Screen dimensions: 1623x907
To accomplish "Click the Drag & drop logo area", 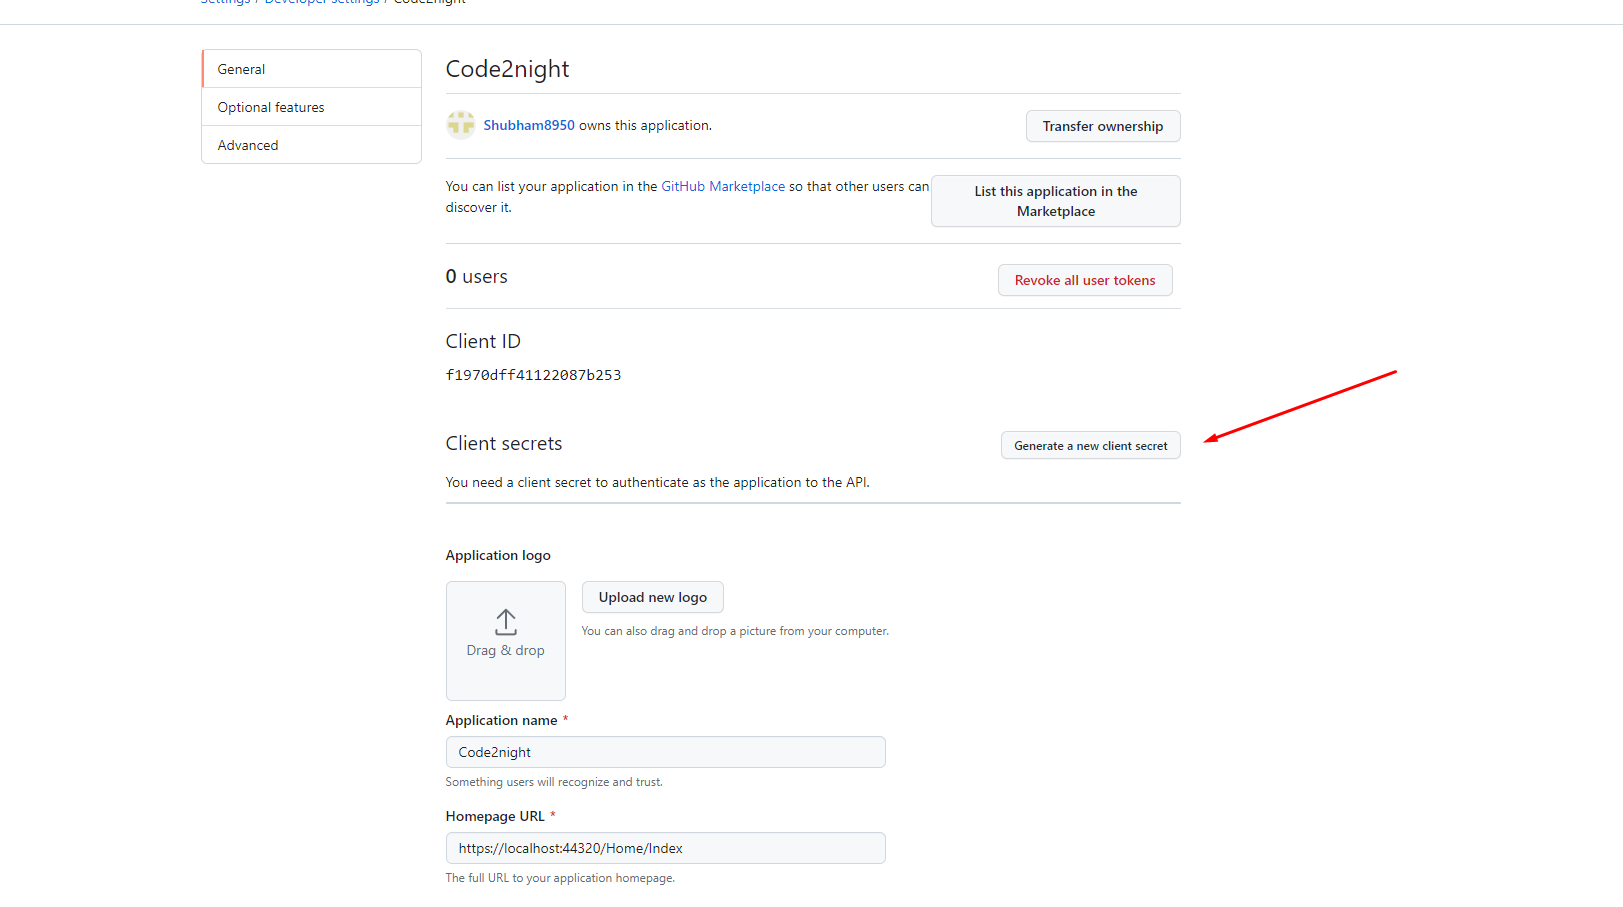I will point(506,641).
